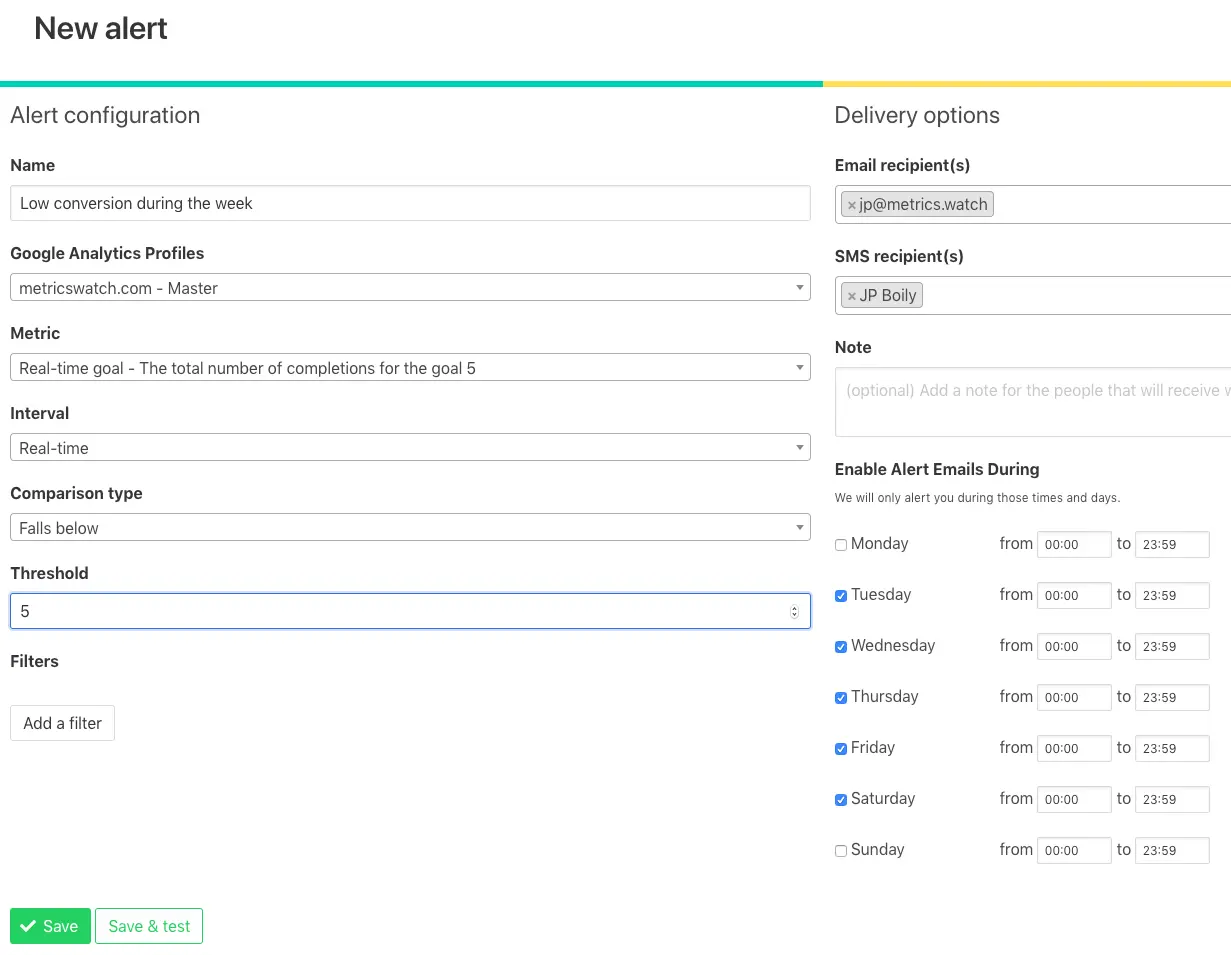Enable alerts on Monday checkbox

coord(841,545)
